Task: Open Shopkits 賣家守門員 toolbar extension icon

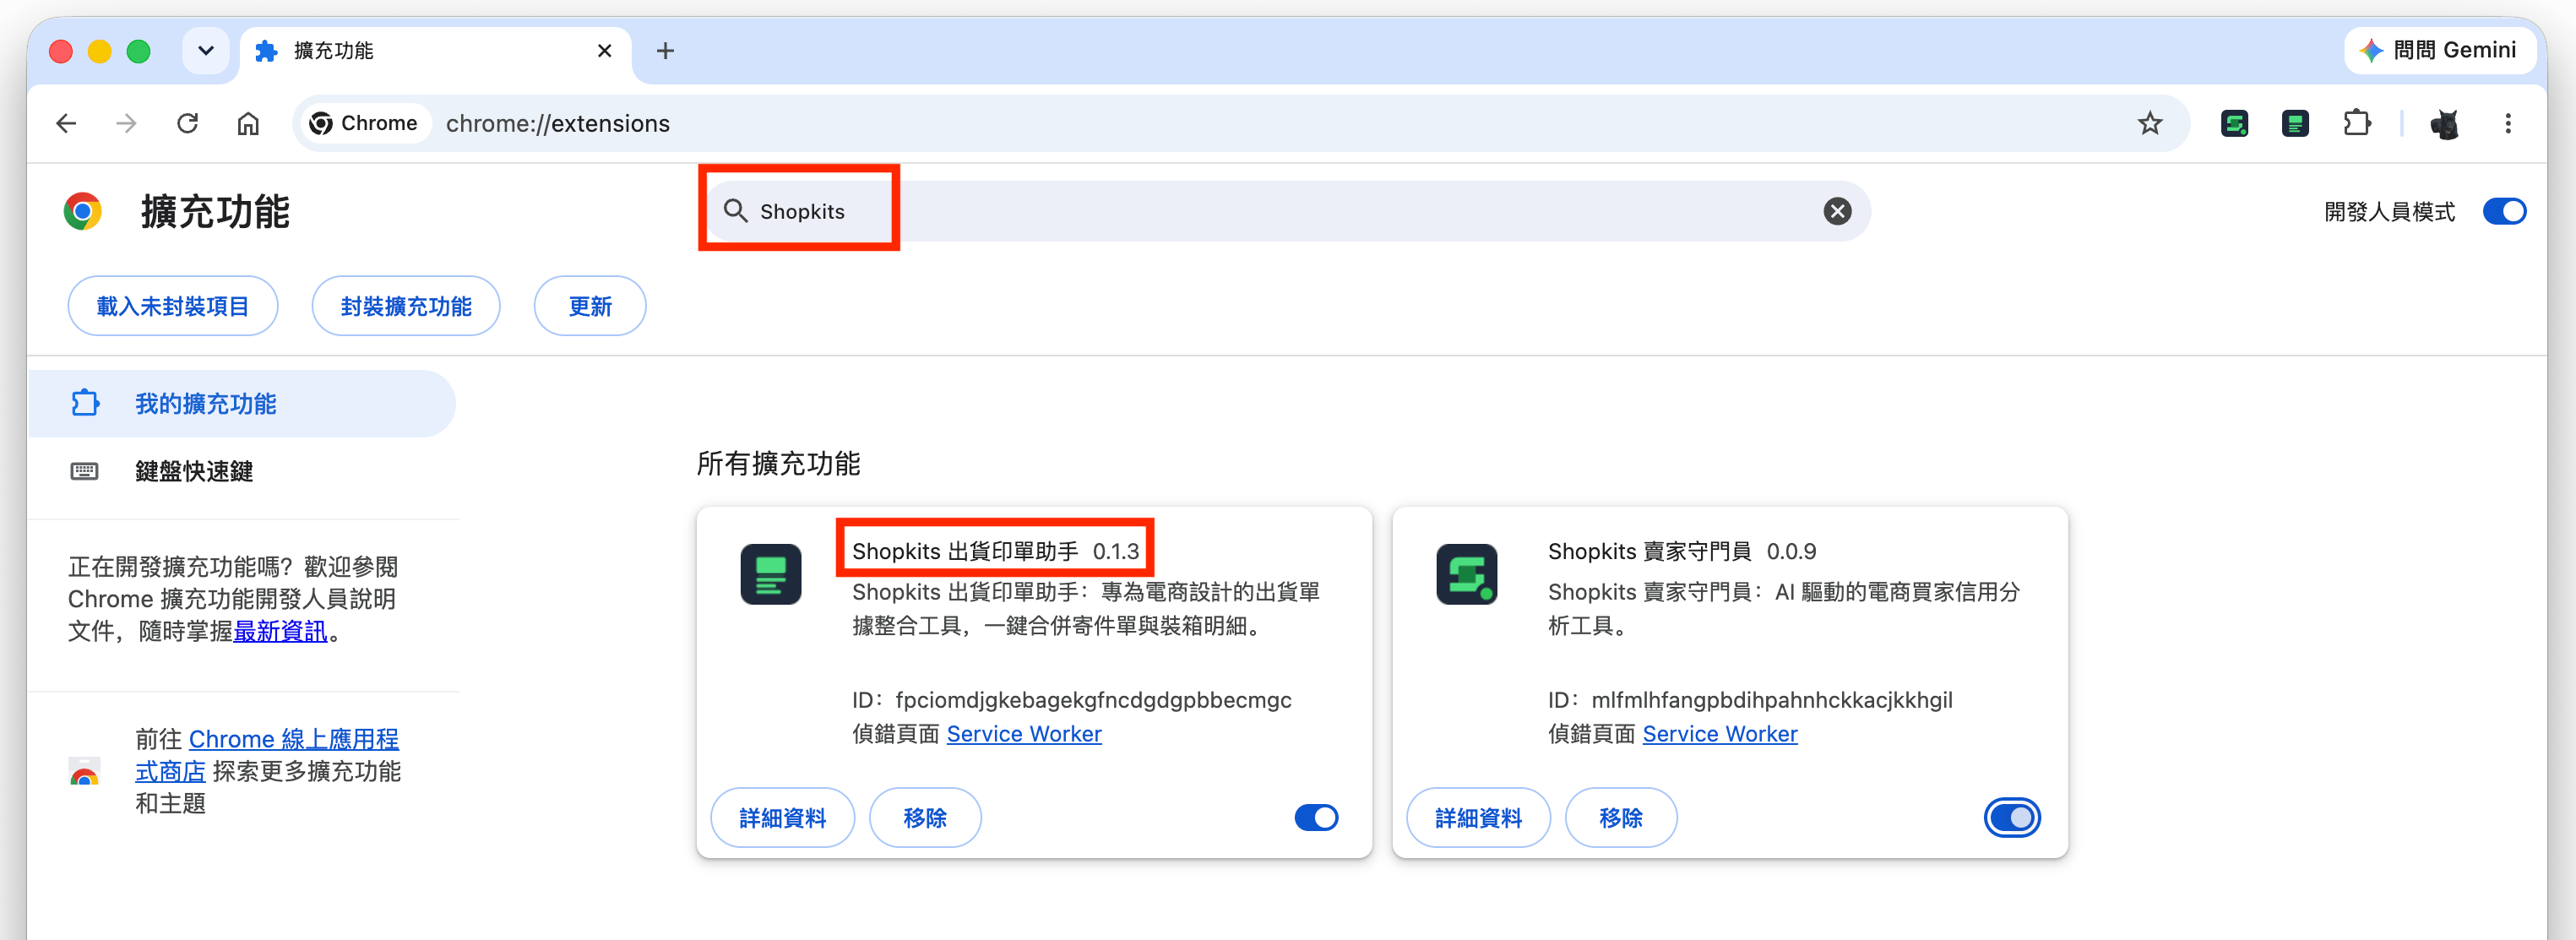Action: [x=2234, y=124]
